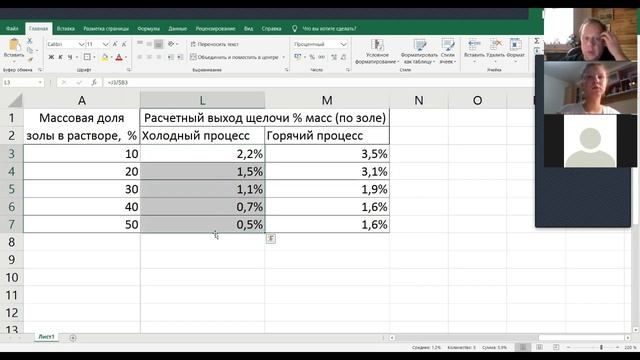Open the Borders dropdown arrow
640x360 pixels.
tap(94, 58)
